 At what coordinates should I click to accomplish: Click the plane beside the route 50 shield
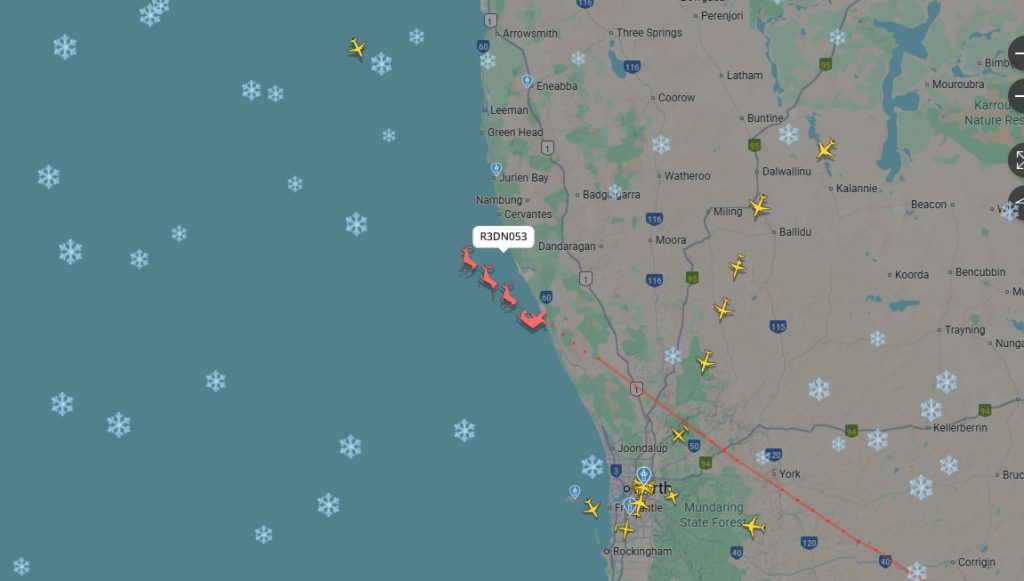point(679,434)
